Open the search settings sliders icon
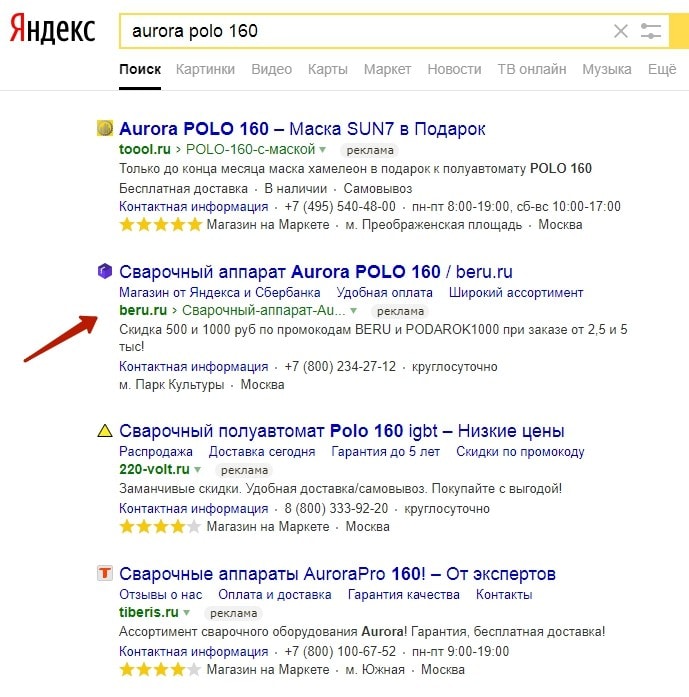The height and width of the screenshot is (697, 689). pos(651,31)
